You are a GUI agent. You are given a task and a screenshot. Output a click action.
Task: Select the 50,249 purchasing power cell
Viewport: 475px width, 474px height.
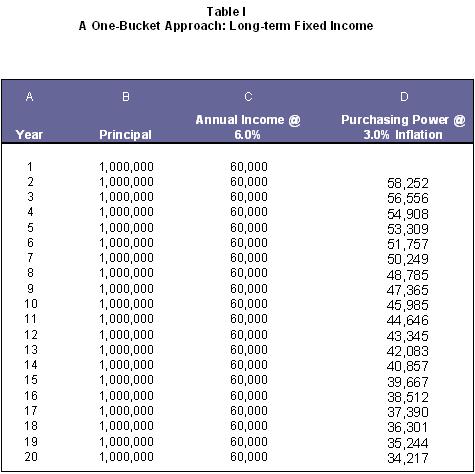407,259
